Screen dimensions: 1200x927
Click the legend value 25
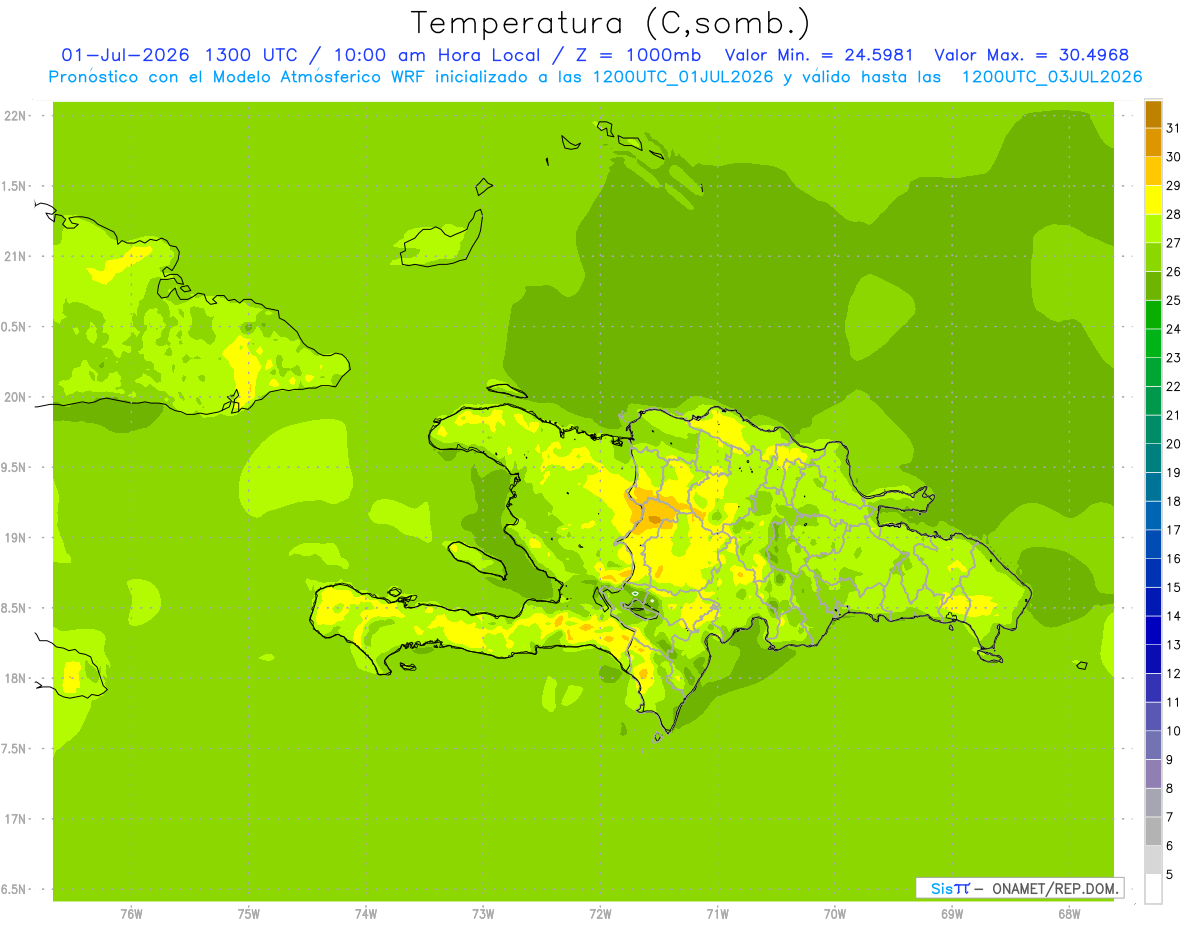point(1174,300)
